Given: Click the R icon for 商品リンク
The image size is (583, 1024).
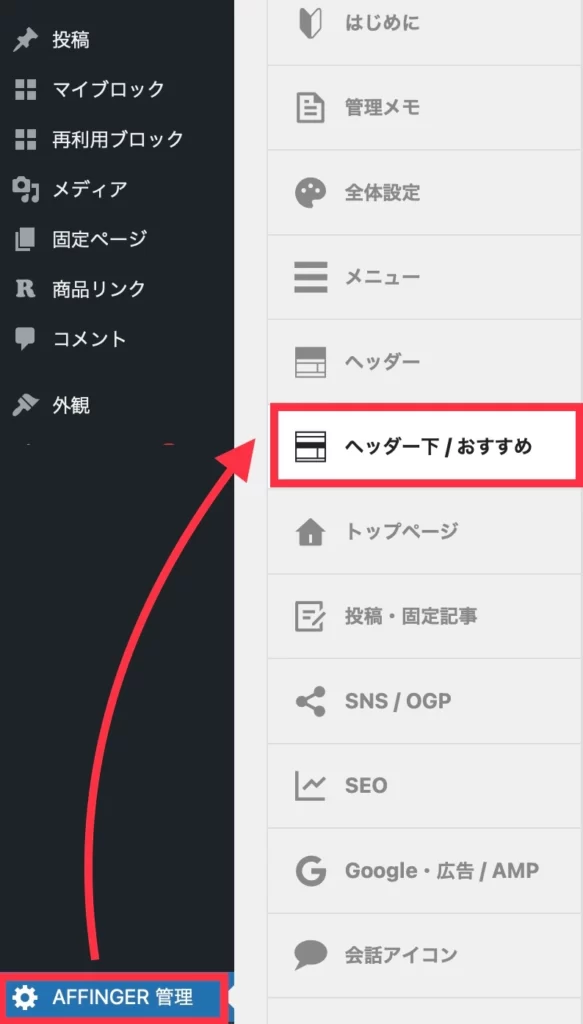Looking at the screenshot, I should [x=25, y=289].
